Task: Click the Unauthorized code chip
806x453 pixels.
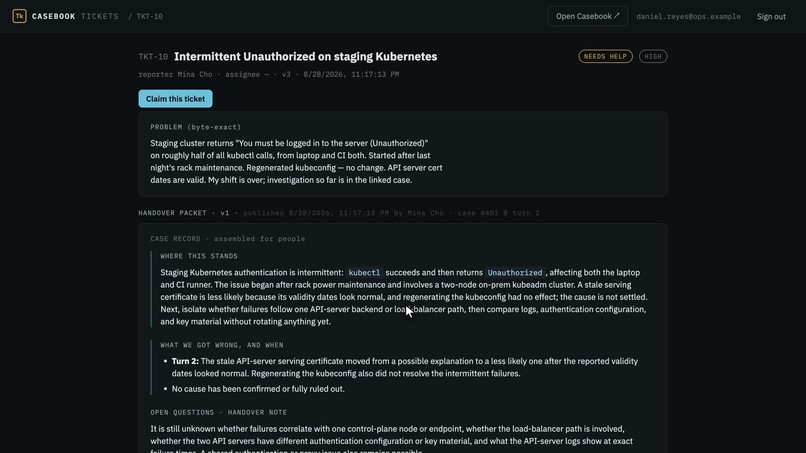Action: (x=515, y=273)
